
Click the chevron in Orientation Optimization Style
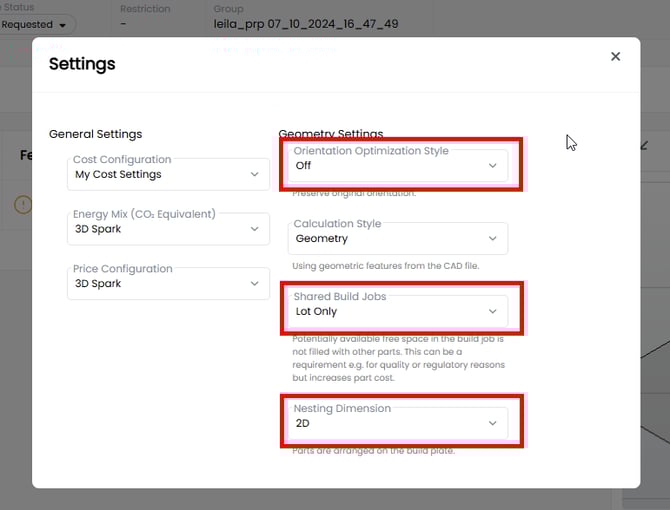click(x=492, y=166)
